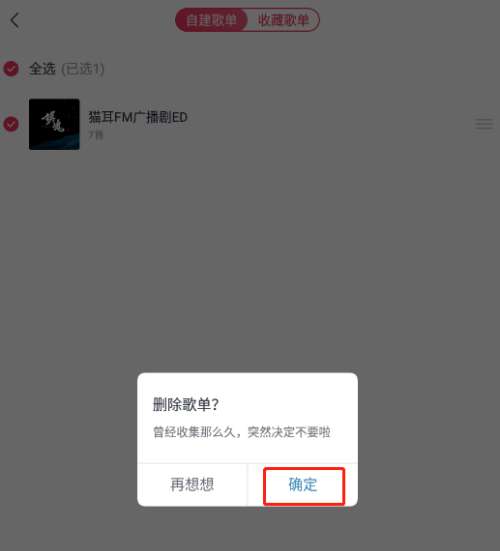Click the 7首 song count under the playlist
Image resolution: width=500 pixels, height=551 pixels.
[96, 135]
